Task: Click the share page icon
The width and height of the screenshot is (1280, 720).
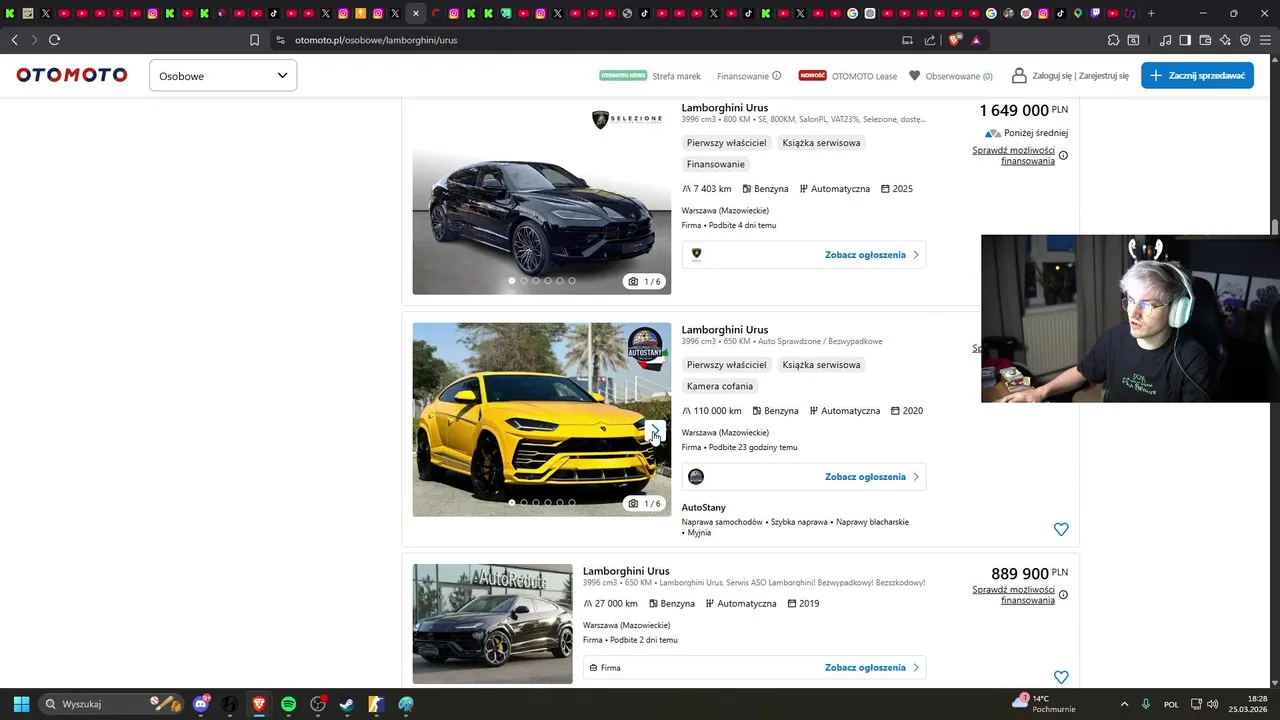Action: [930, 40]
